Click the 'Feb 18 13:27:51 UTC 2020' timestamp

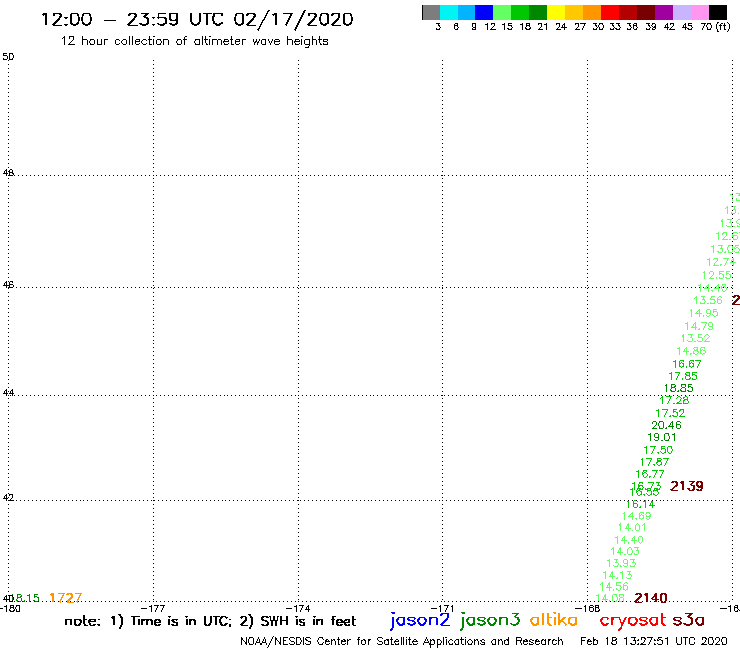point(654,642)
